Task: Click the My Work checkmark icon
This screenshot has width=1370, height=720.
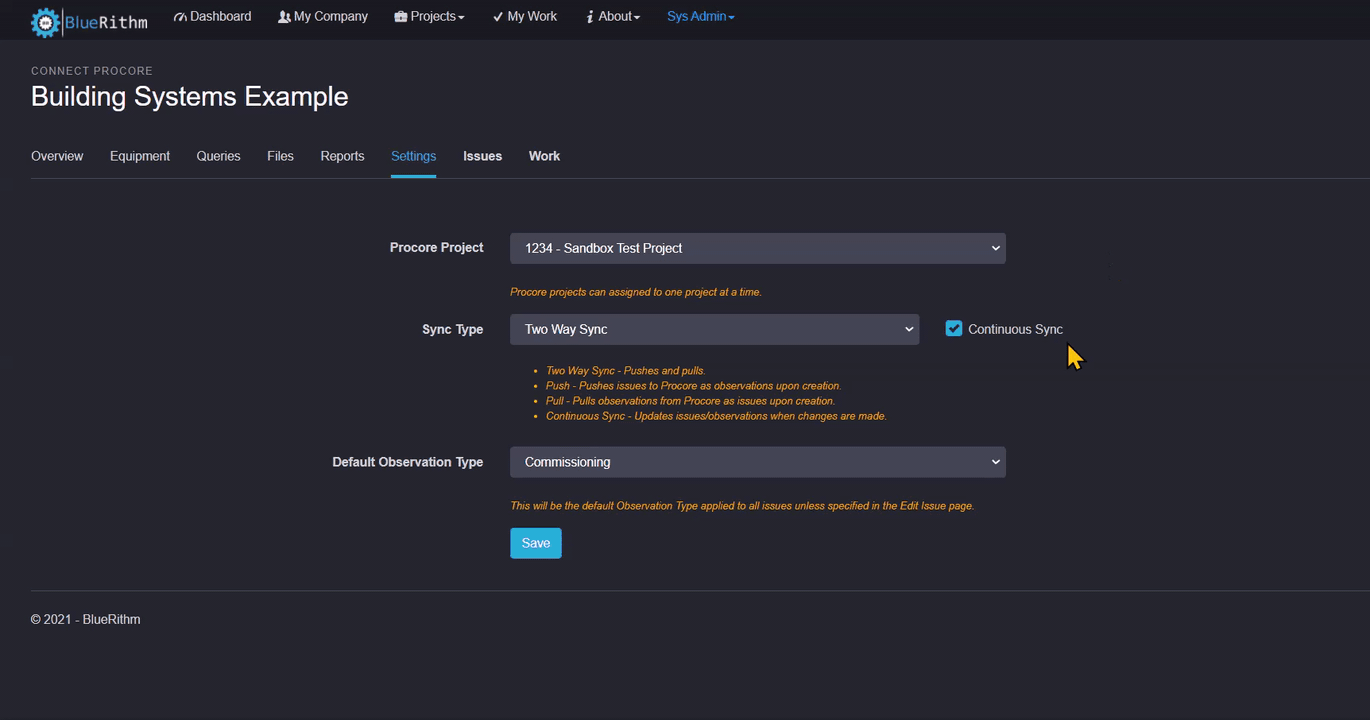Action: point(498,17)
